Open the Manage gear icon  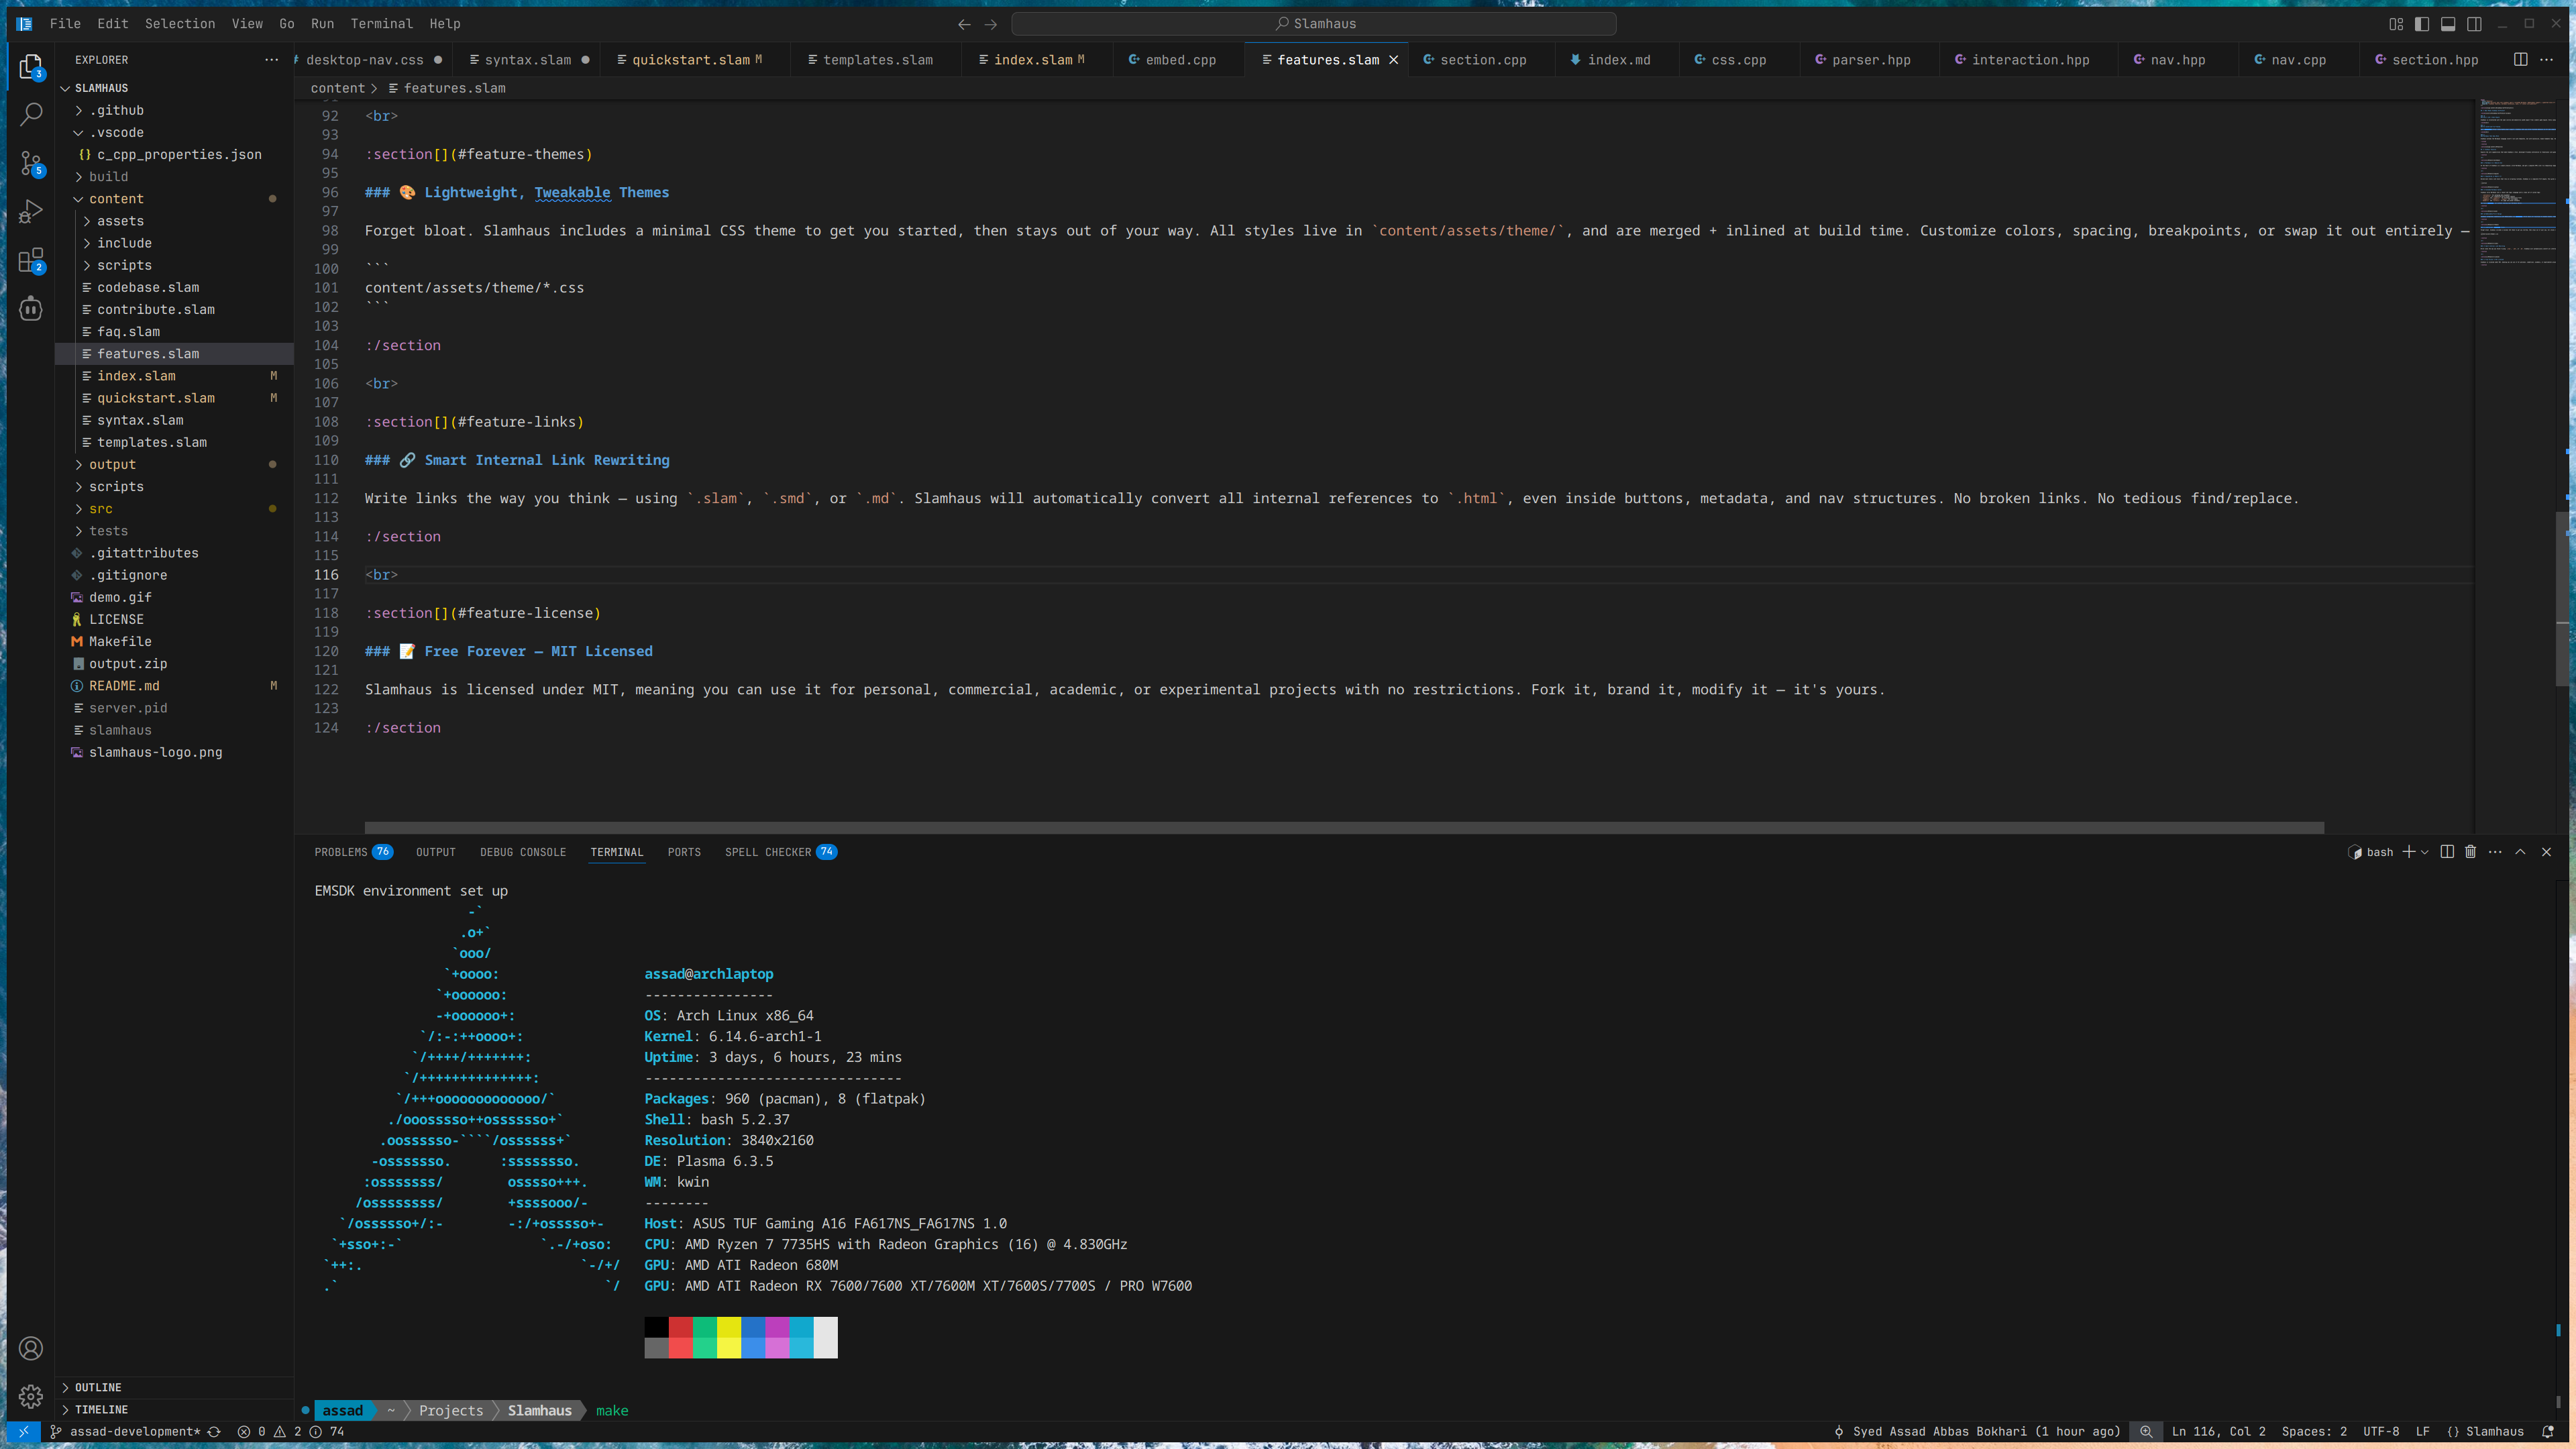[x=31, y=1396]
